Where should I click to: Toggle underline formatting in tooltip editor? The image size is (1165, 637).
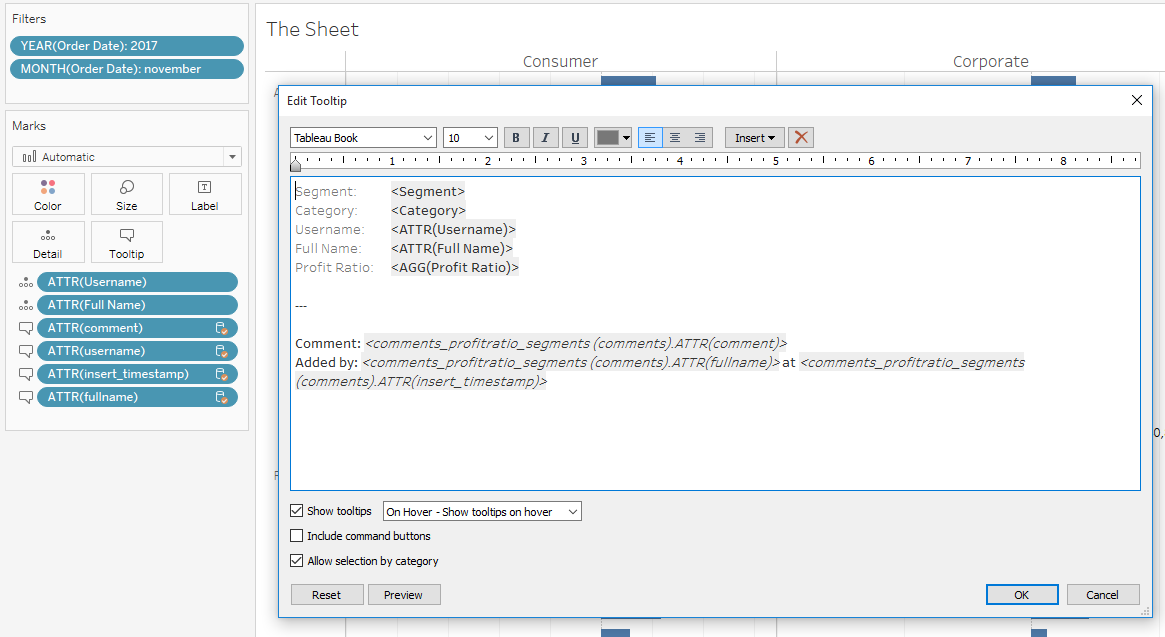pyautogui.click(x=575, y=138)
